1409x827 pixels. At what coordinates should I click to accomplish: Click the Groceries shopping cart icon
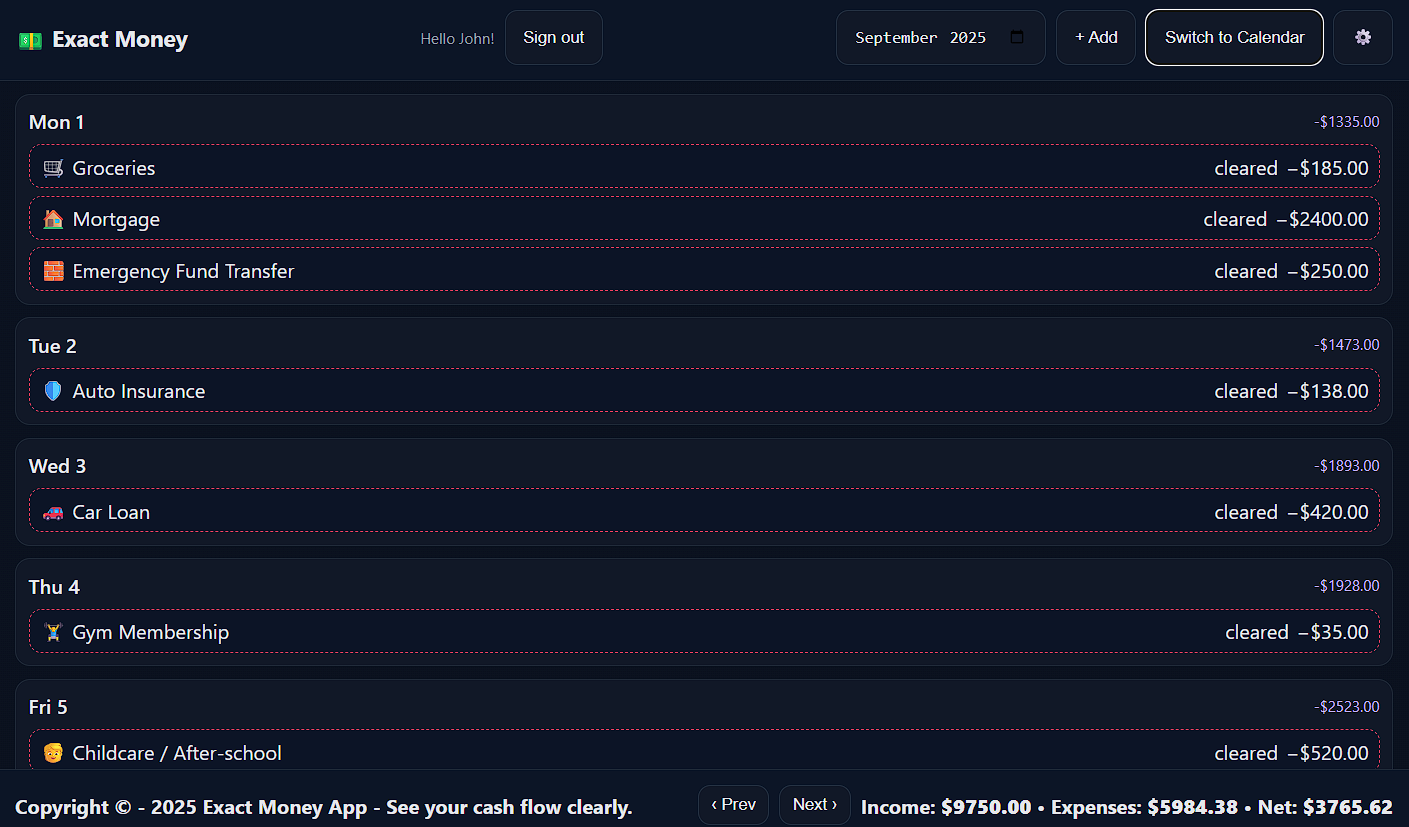tap(53, 168)
